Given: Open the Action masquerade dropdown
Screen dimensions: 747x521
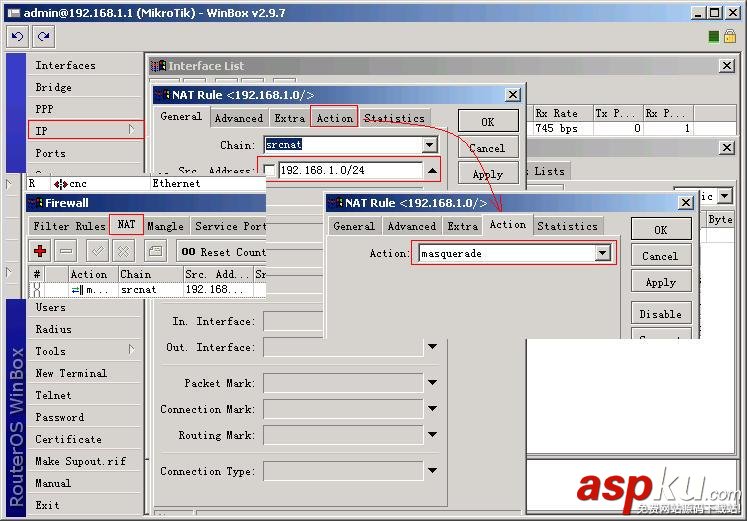Looking at the screenshot, I should pos(603,253).
